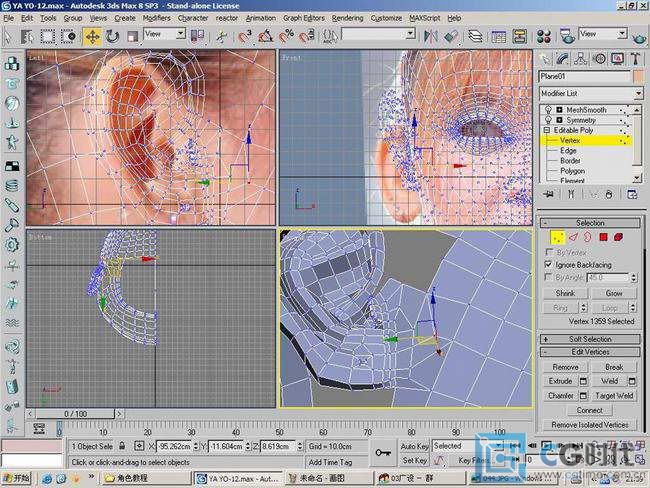Toggle Symmetry modifier lightbulb visibility
The width and height of the screenshot is (650, 488).
click(x=548, y=120)
